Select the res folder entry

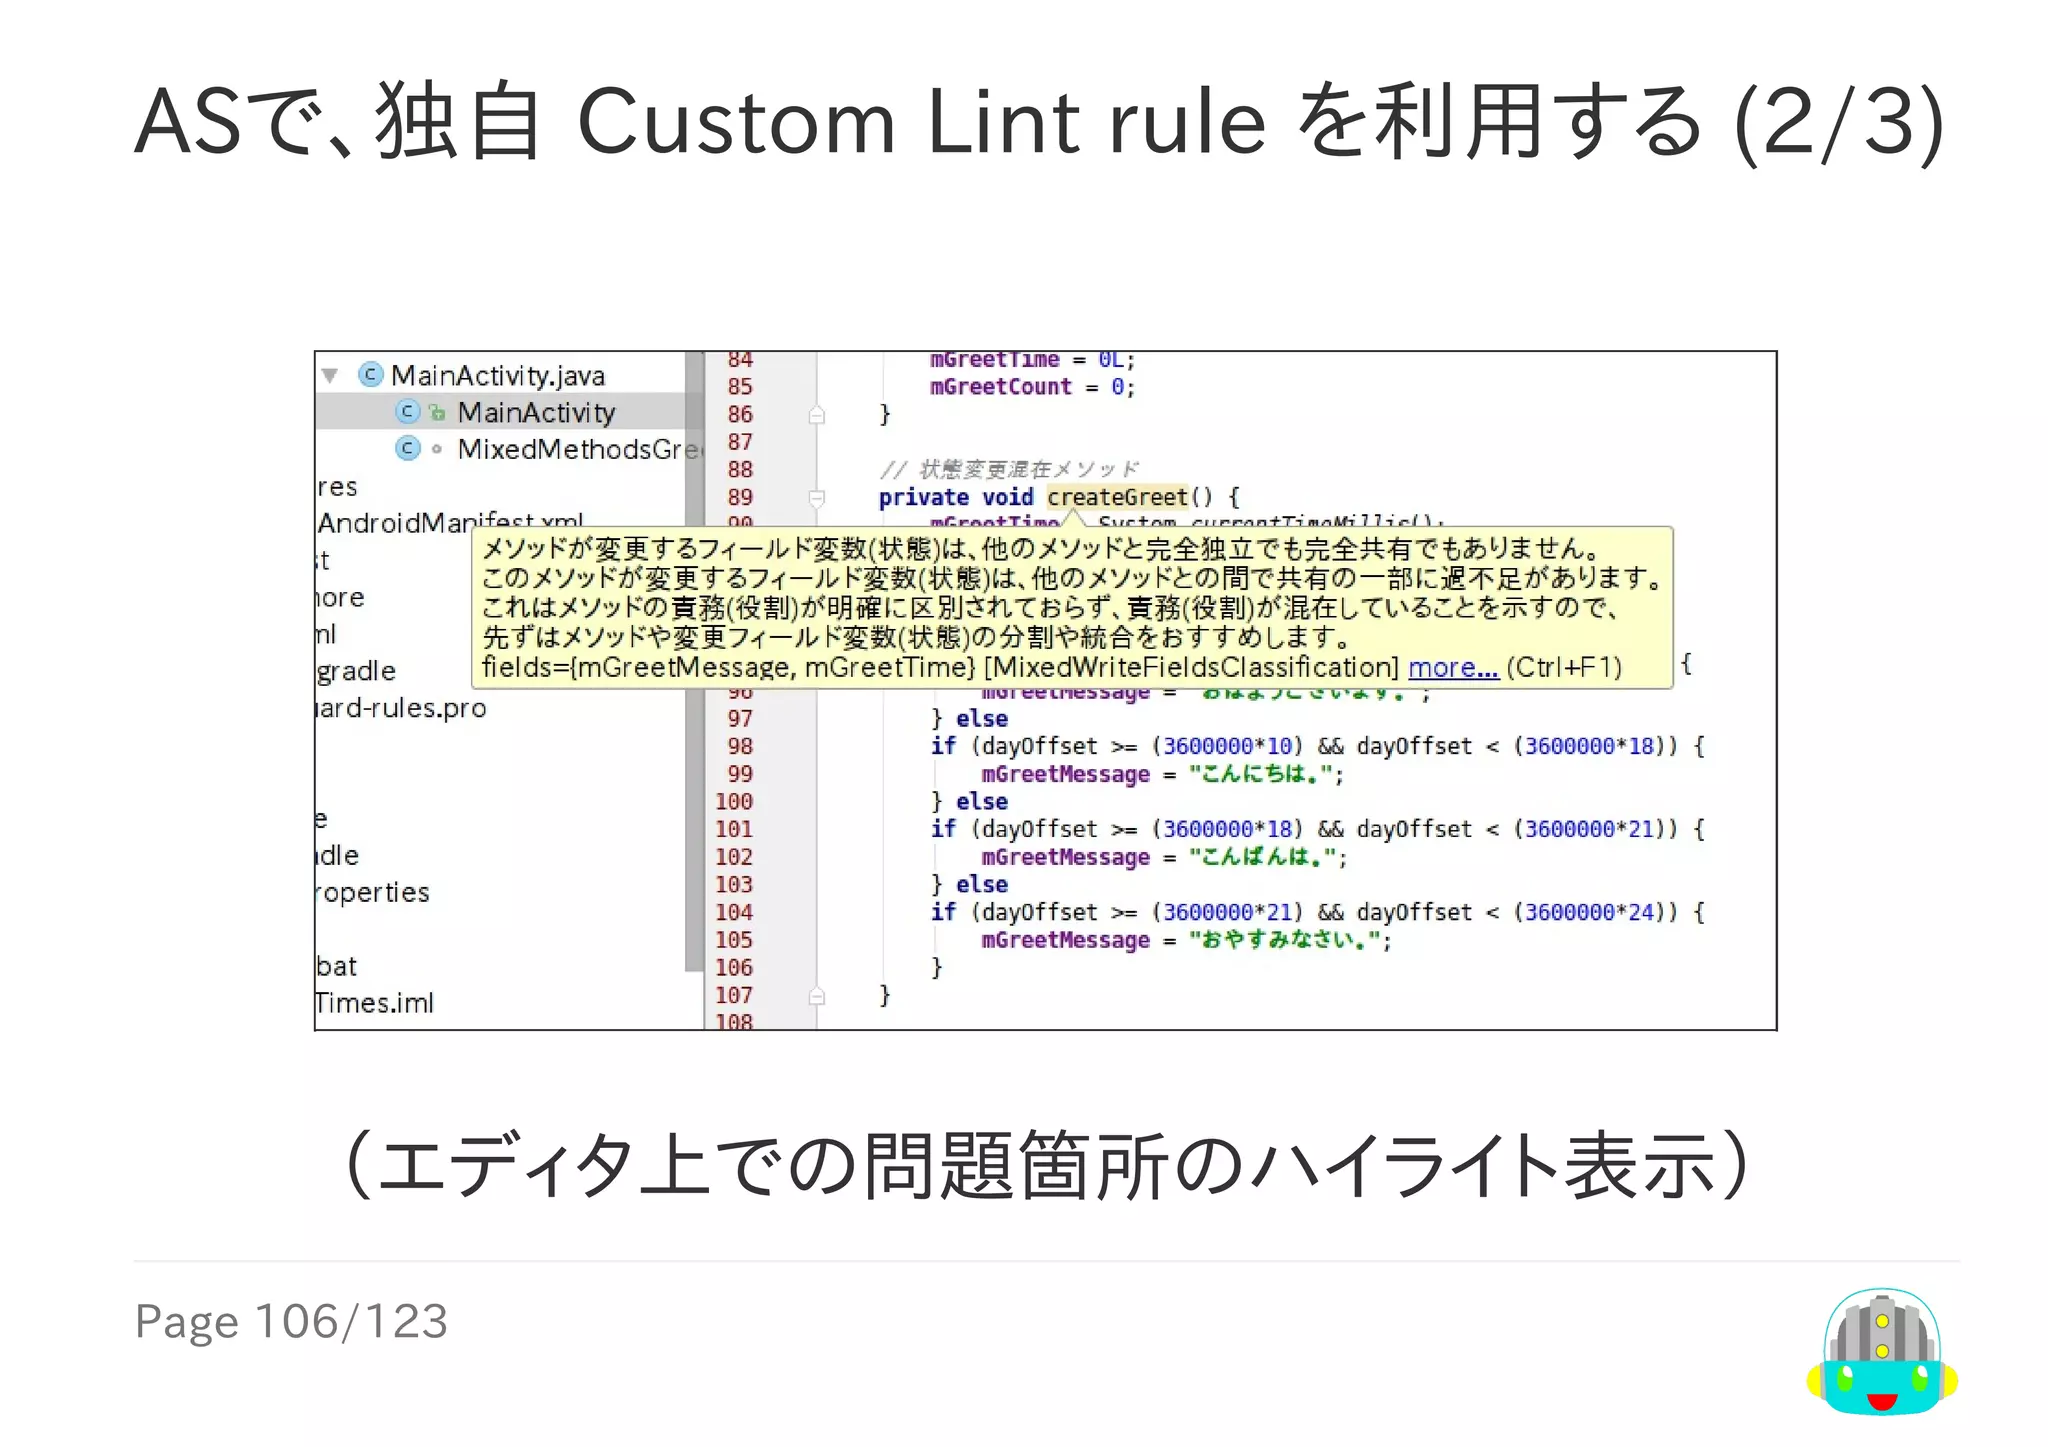point(337,487)
